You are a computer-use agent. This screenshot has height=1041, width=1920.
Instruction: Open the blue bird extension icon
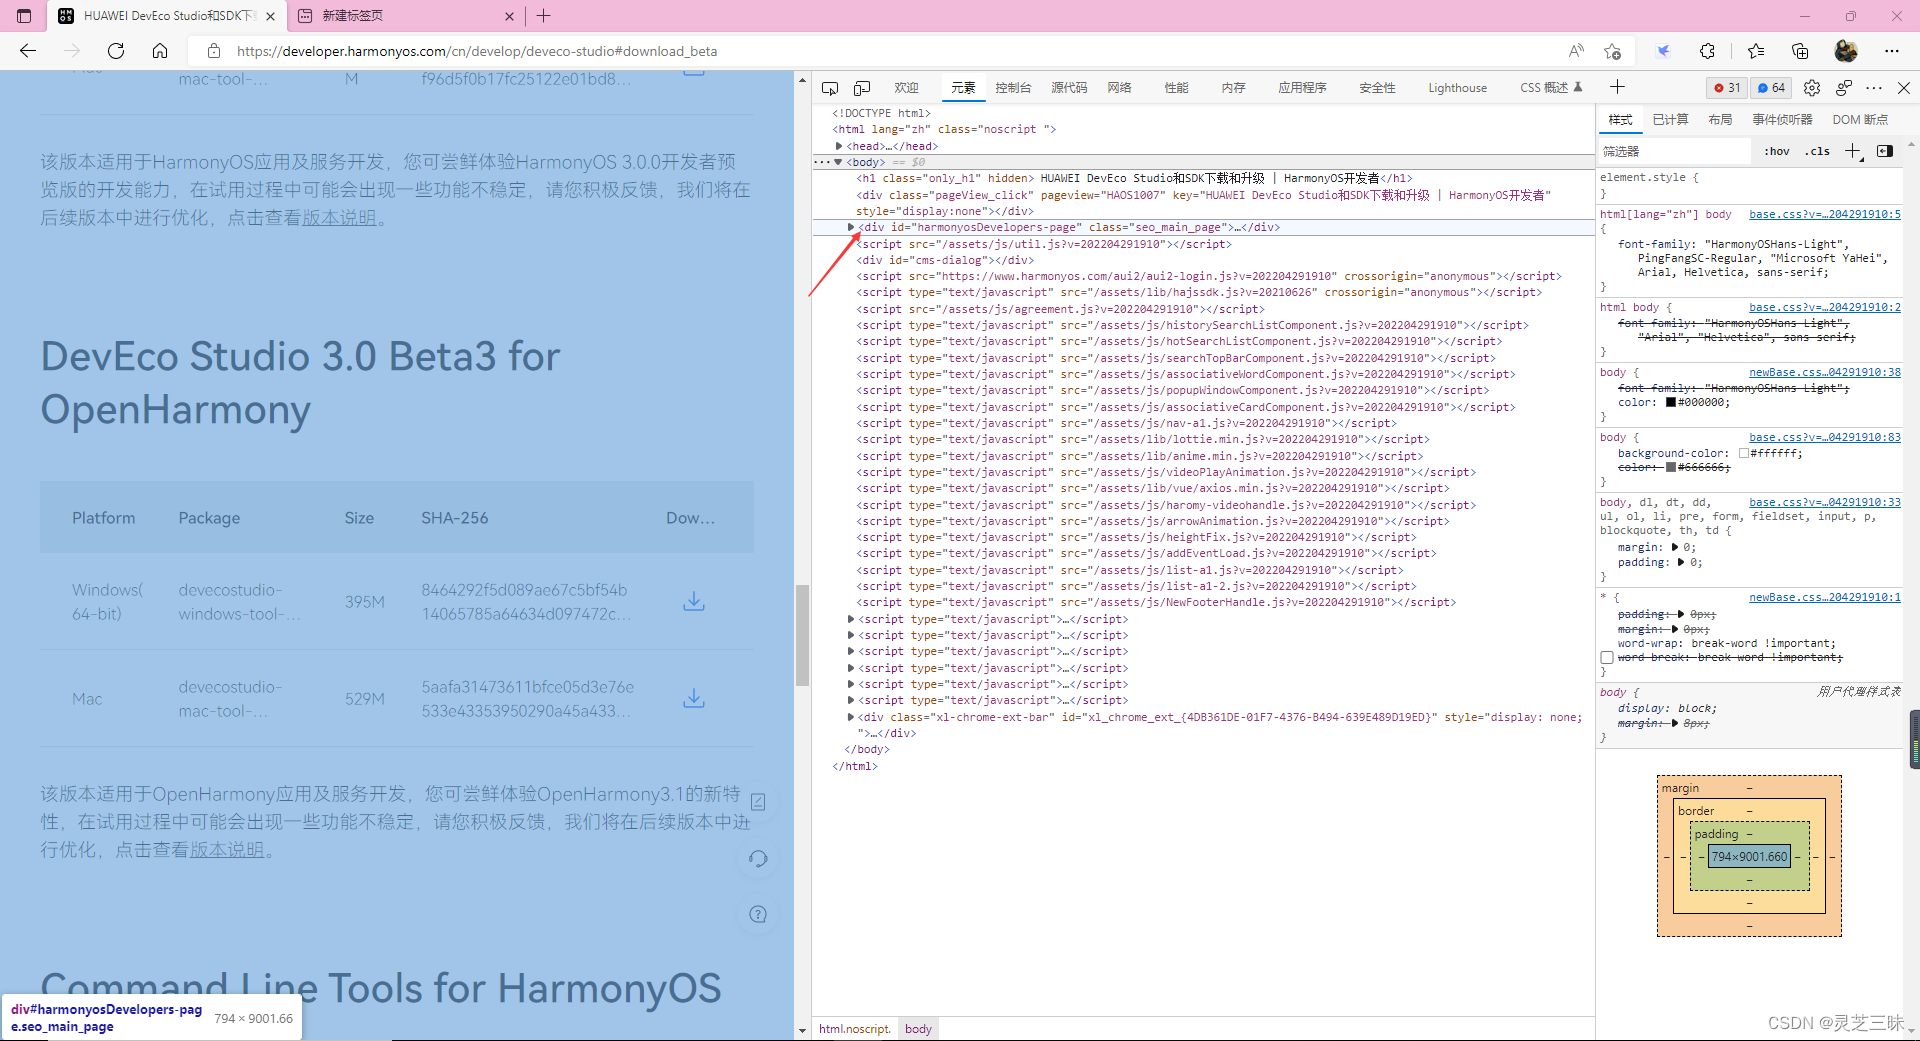point(1664,51)
